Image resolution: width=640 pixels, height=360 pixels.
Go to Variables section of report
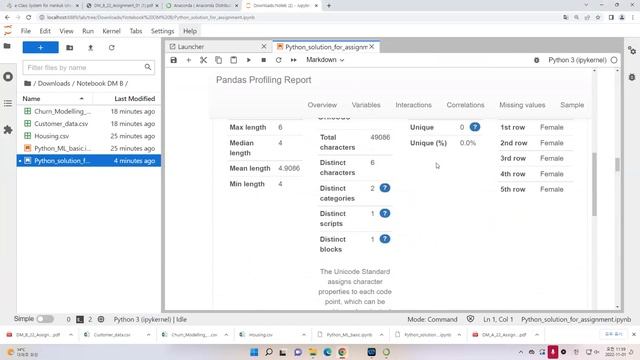pos(366,105)
